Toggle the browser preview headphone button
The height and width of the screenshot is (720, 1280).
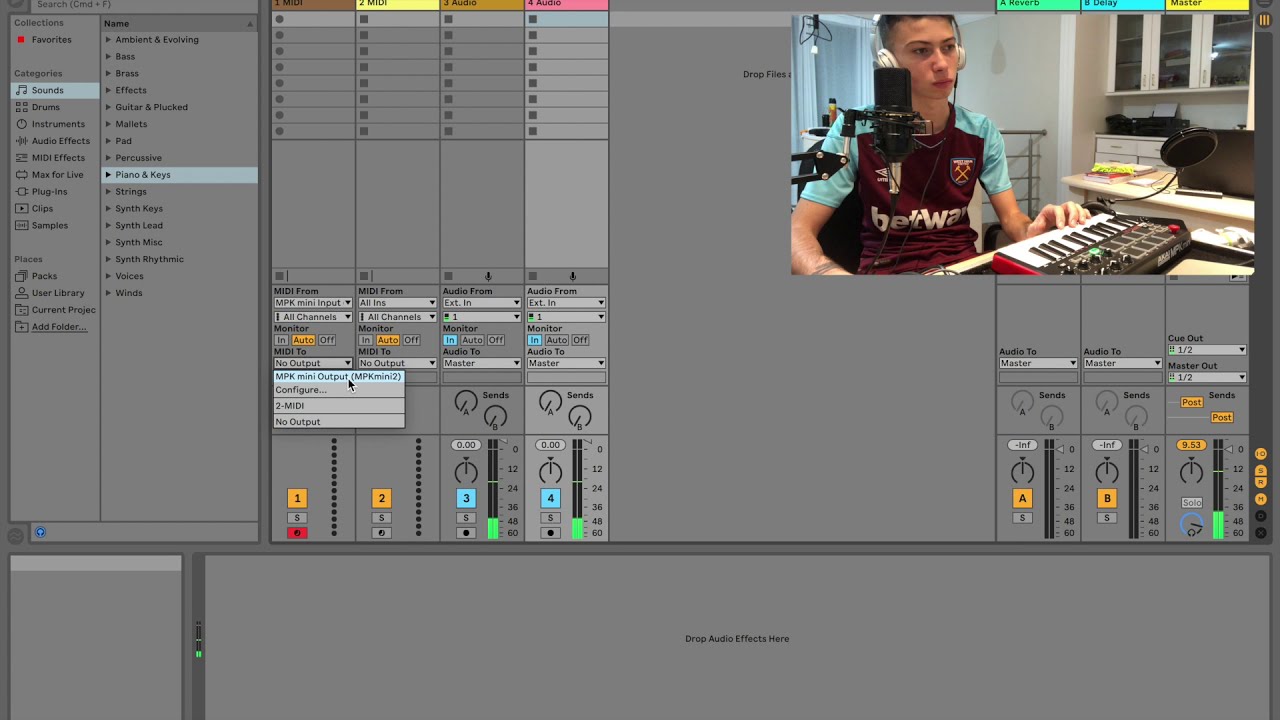40,532
